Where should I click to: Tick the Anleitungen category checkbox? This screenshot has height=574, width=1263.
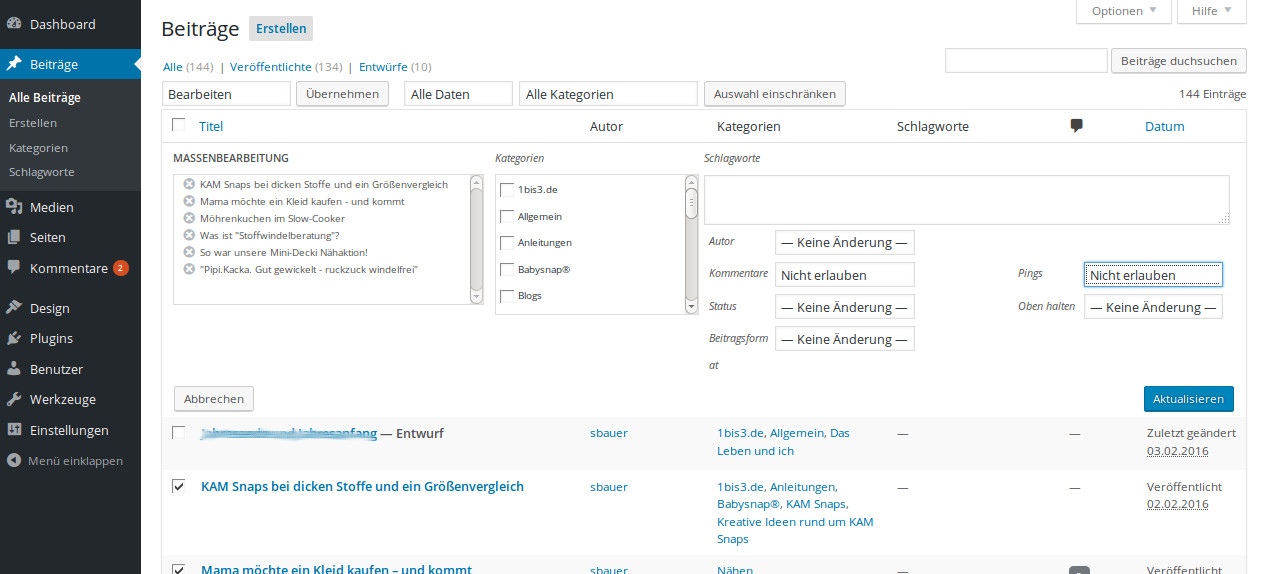click(507, 243)
